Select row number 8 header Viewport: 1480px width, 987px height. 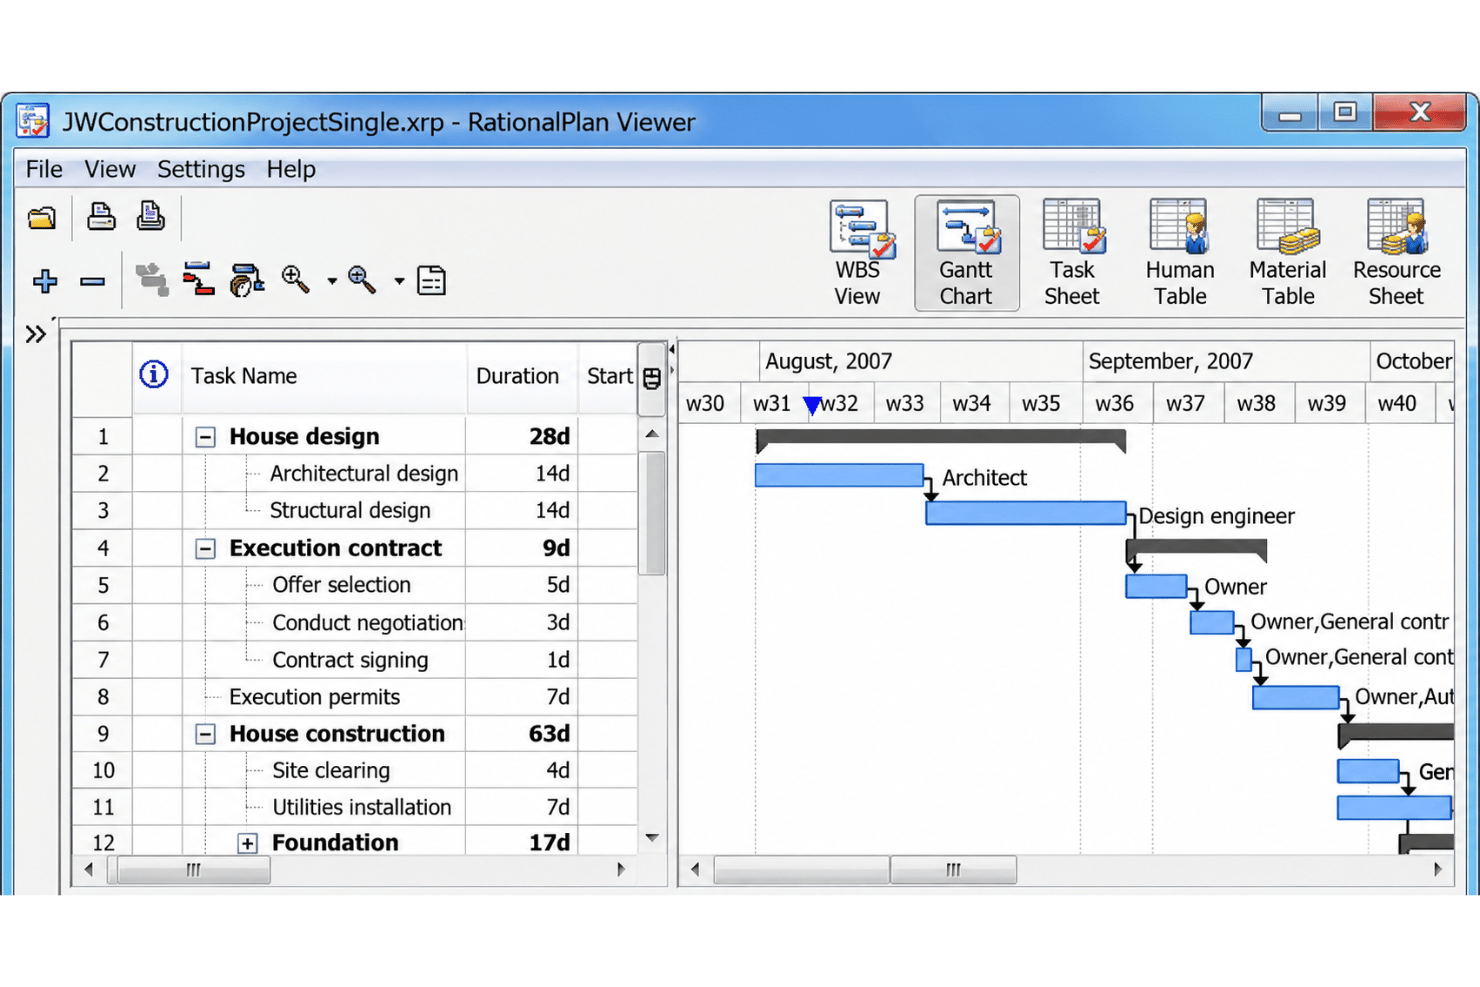pos(102,697)
